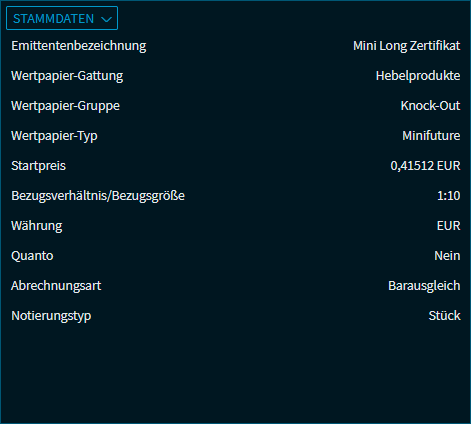Viewport: 471px width, 424px height.
Task: Open the STAMMDATEN dropdown
Action: tap(62, 18)
